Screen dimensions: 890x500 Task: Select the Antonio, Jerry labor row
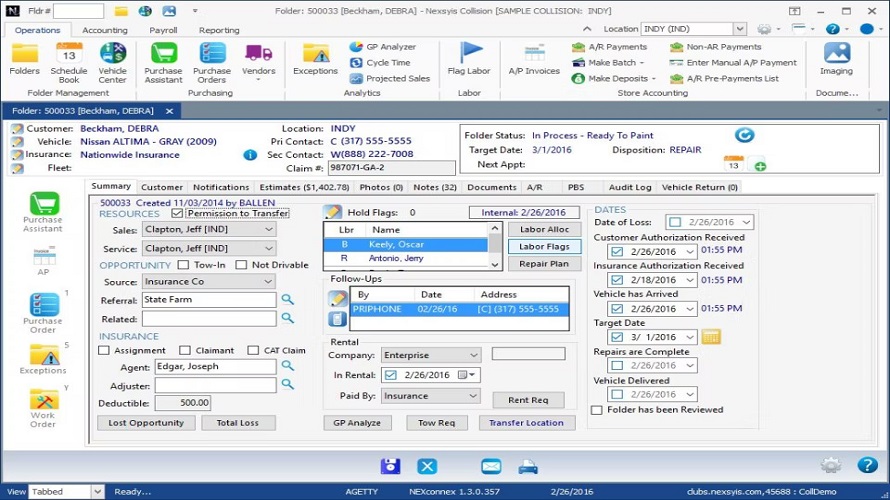tap(405, 258)
